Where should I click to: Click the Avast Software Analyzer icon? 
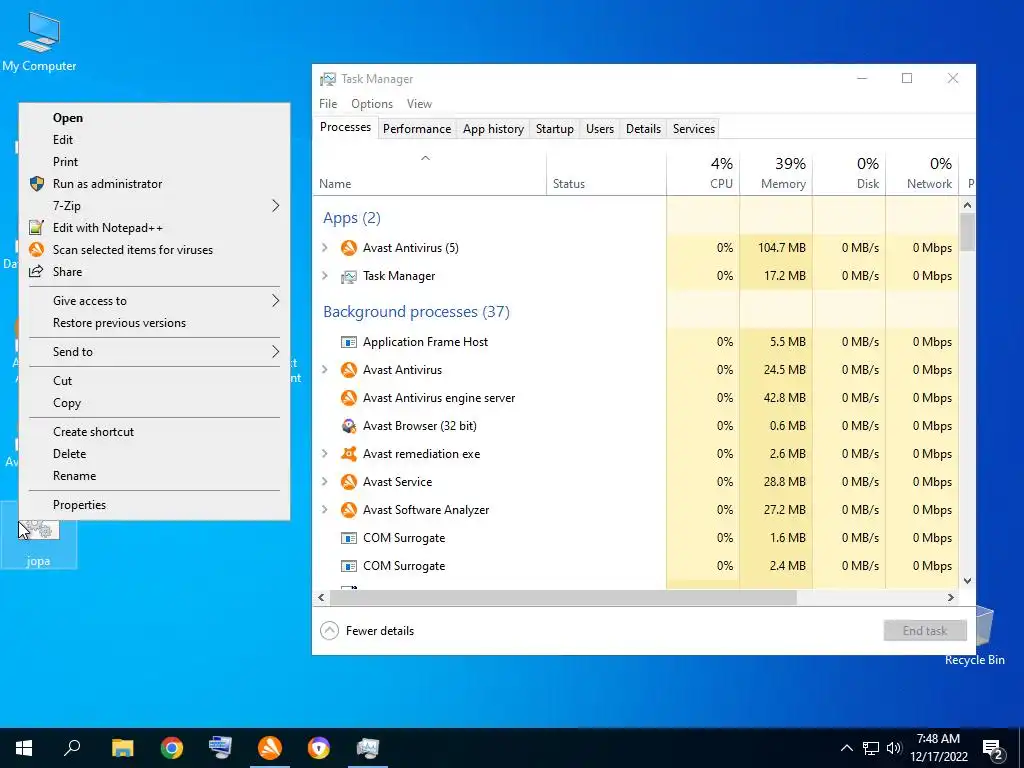tap(349, 510)
